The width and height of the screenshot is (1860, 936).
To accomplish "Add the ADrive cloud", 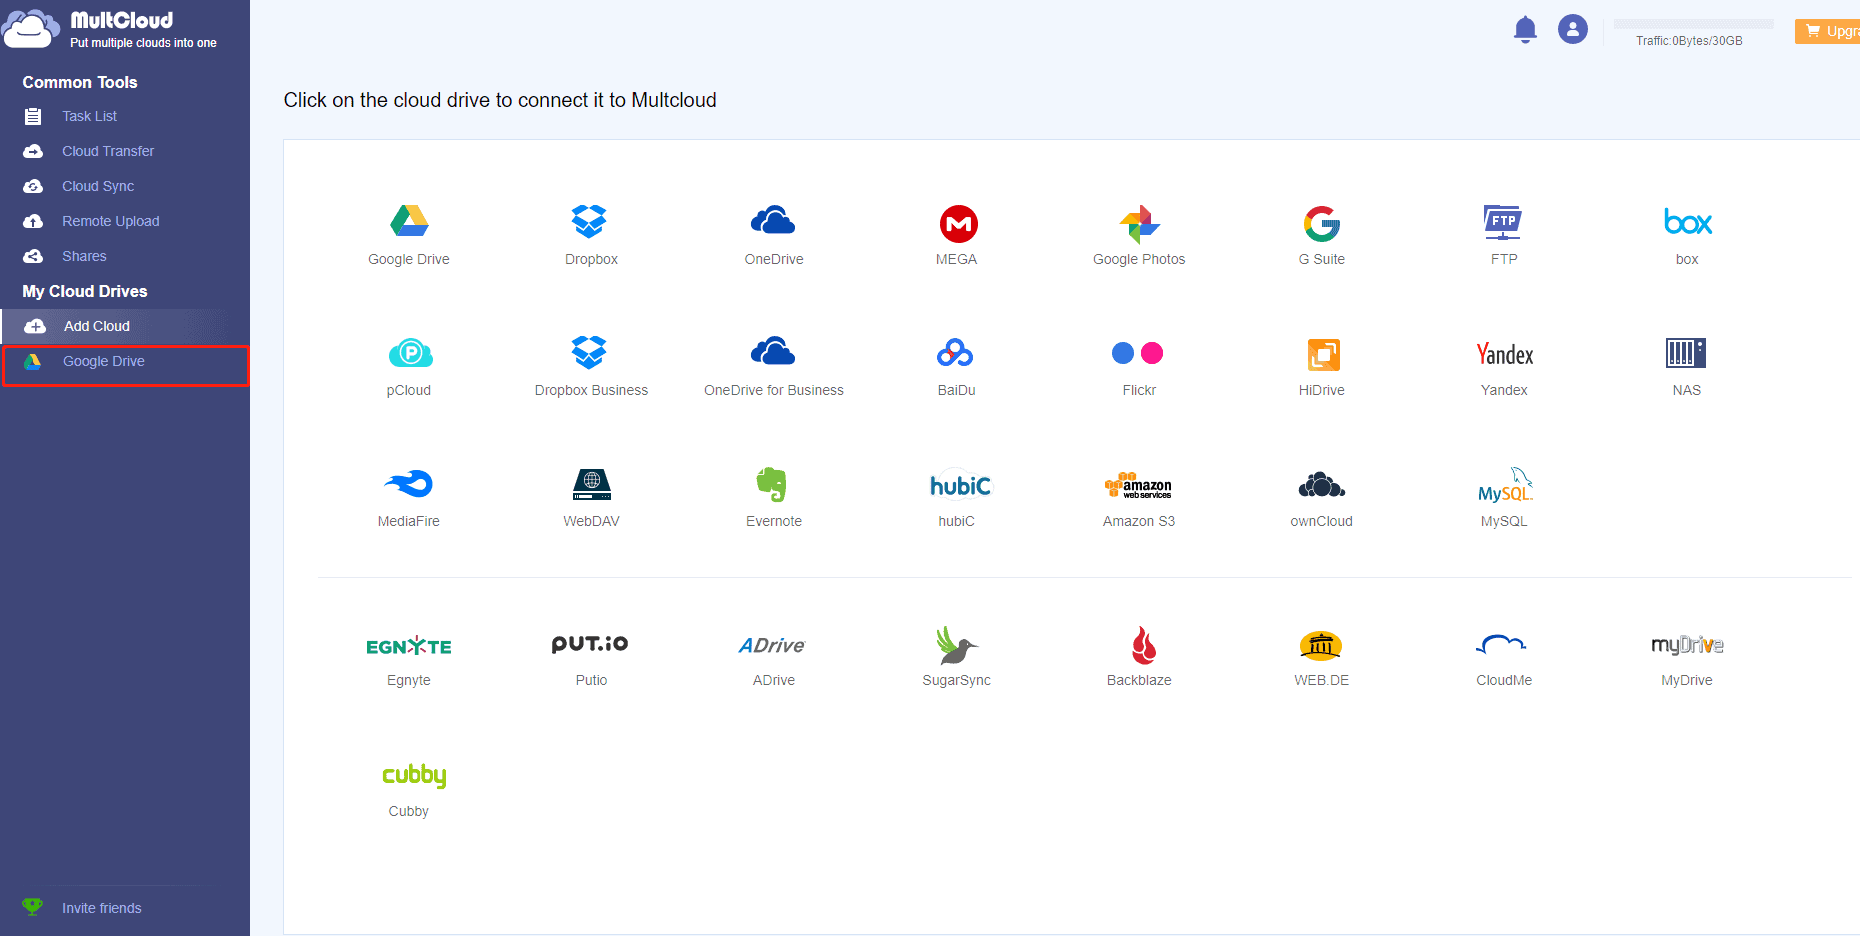I will (x=772, y=645).
